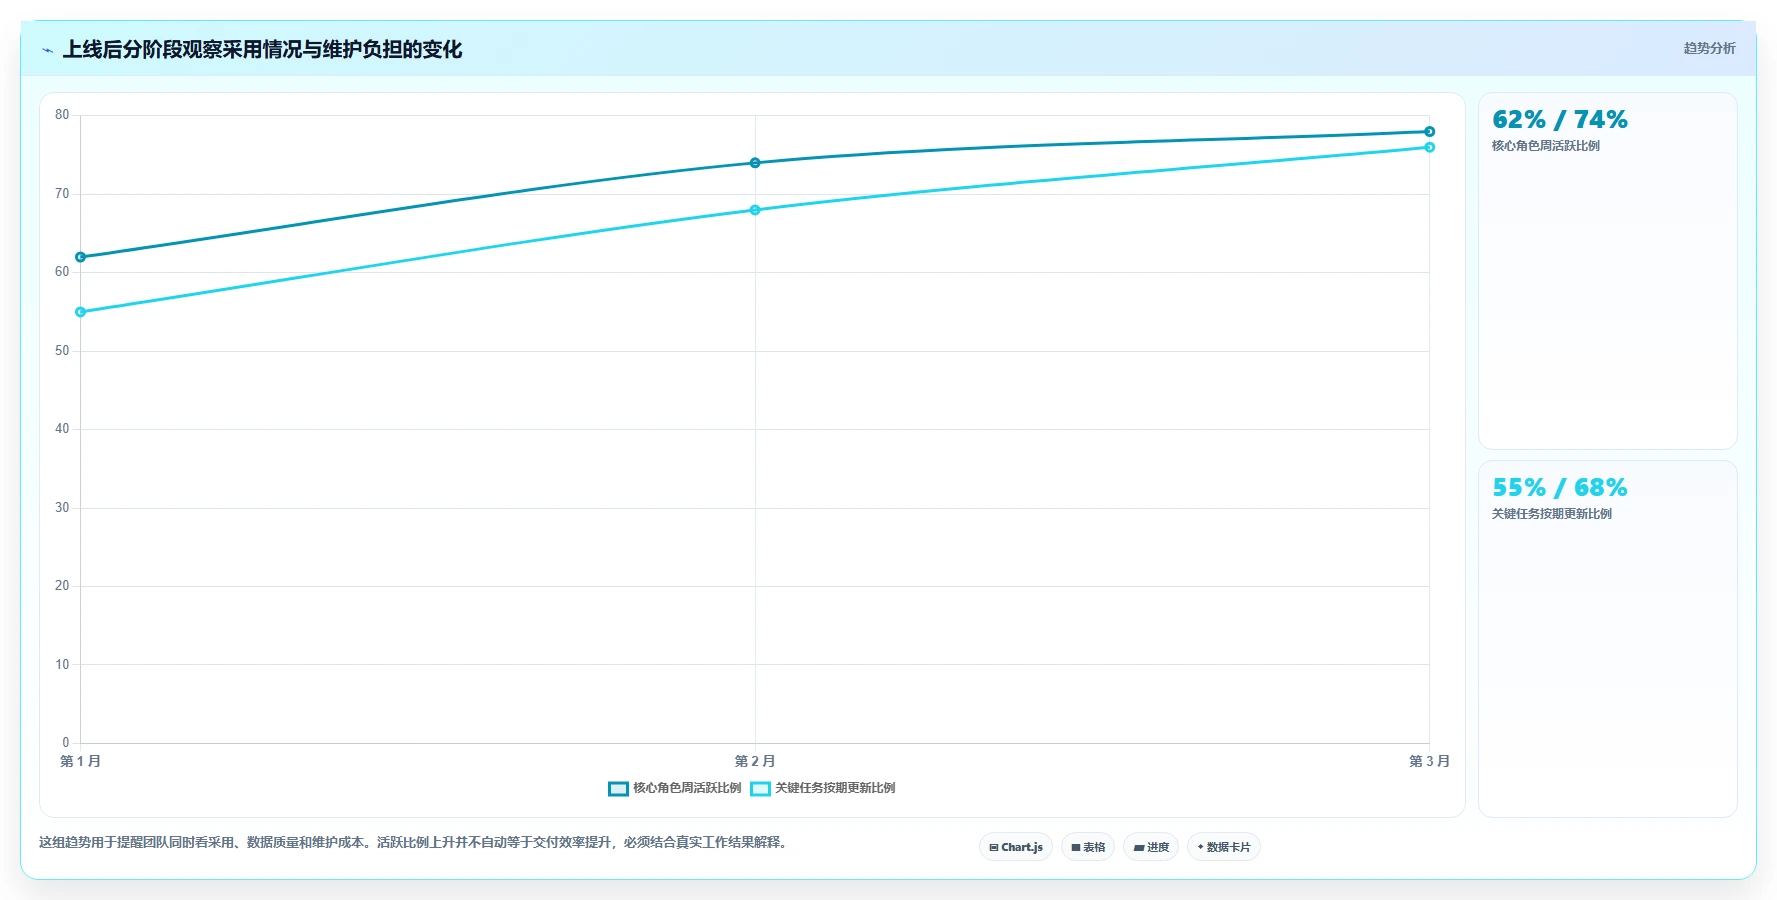
Task: Click 核心角色周活跃比例 caption in stat card
Action: point(1546,146)
